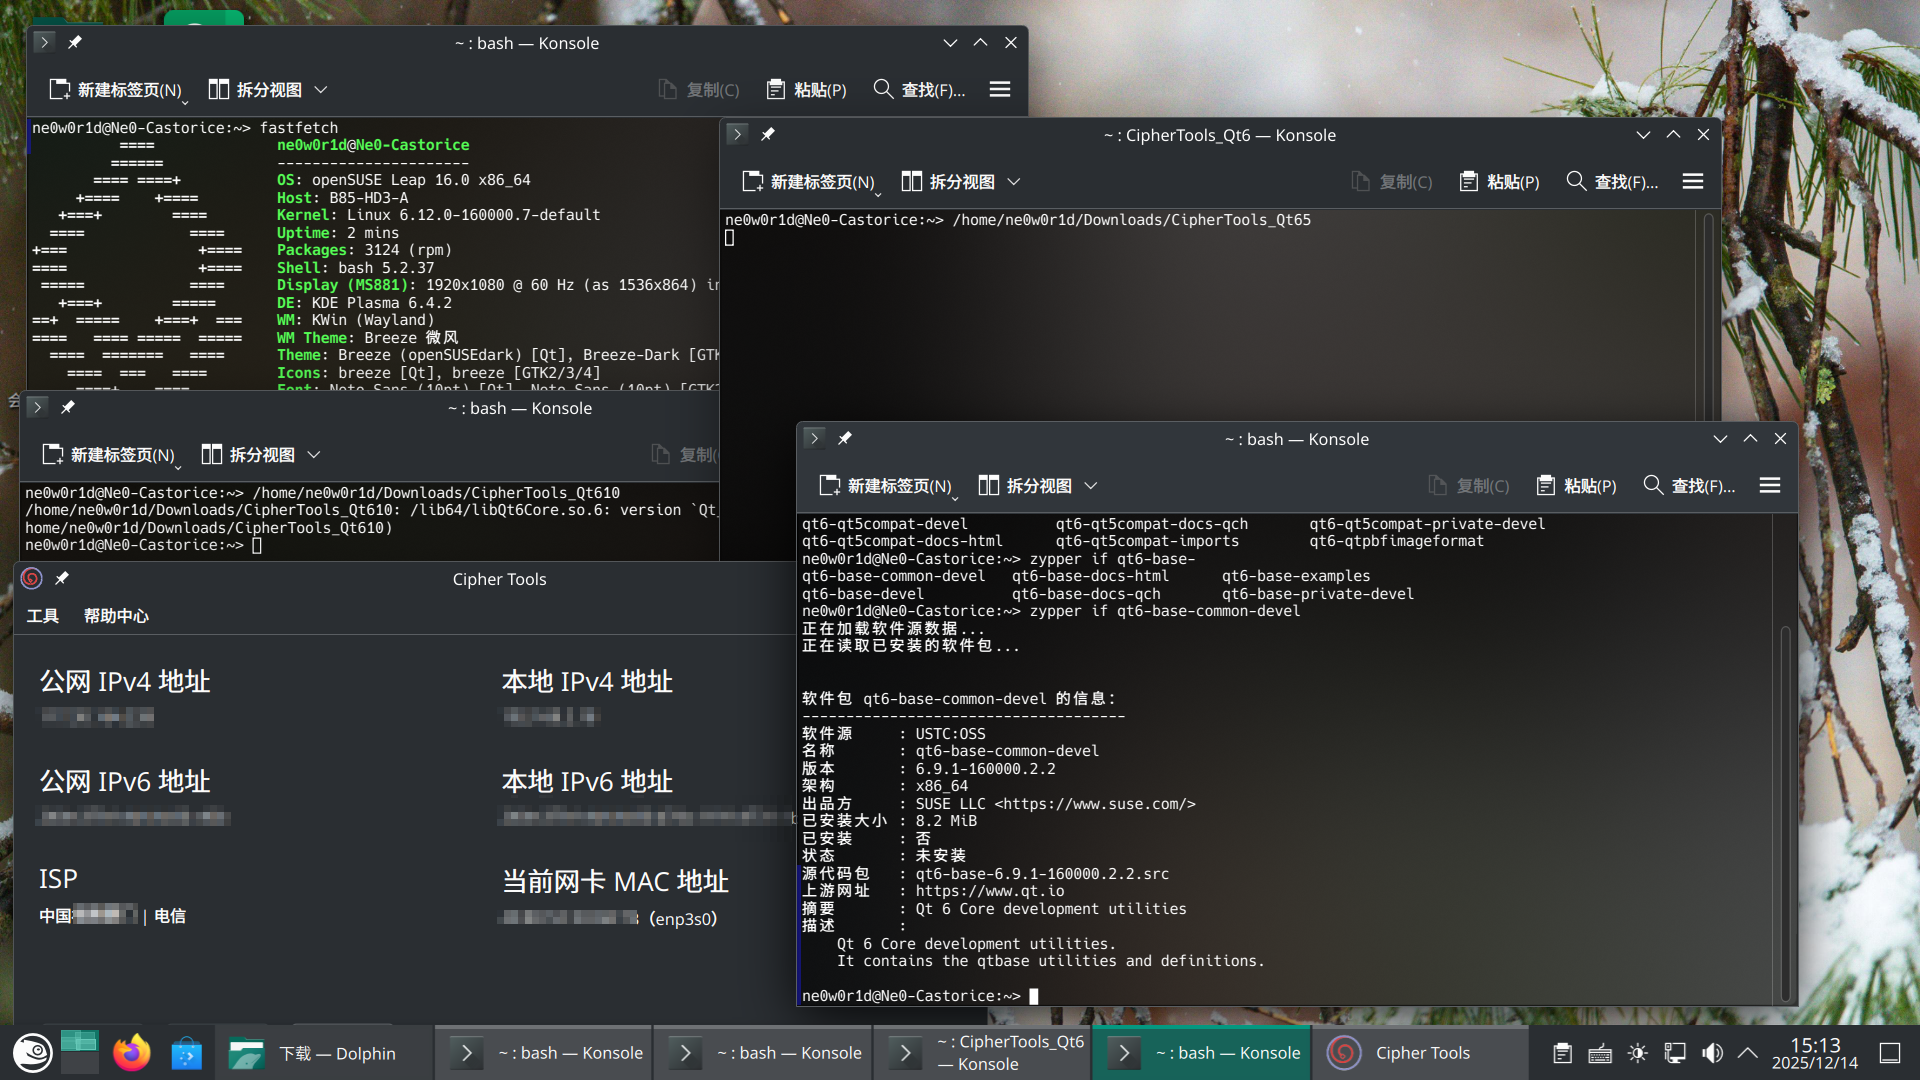Expand 拆分视图 dropdown in top-left Konsole

pos(321,89)
